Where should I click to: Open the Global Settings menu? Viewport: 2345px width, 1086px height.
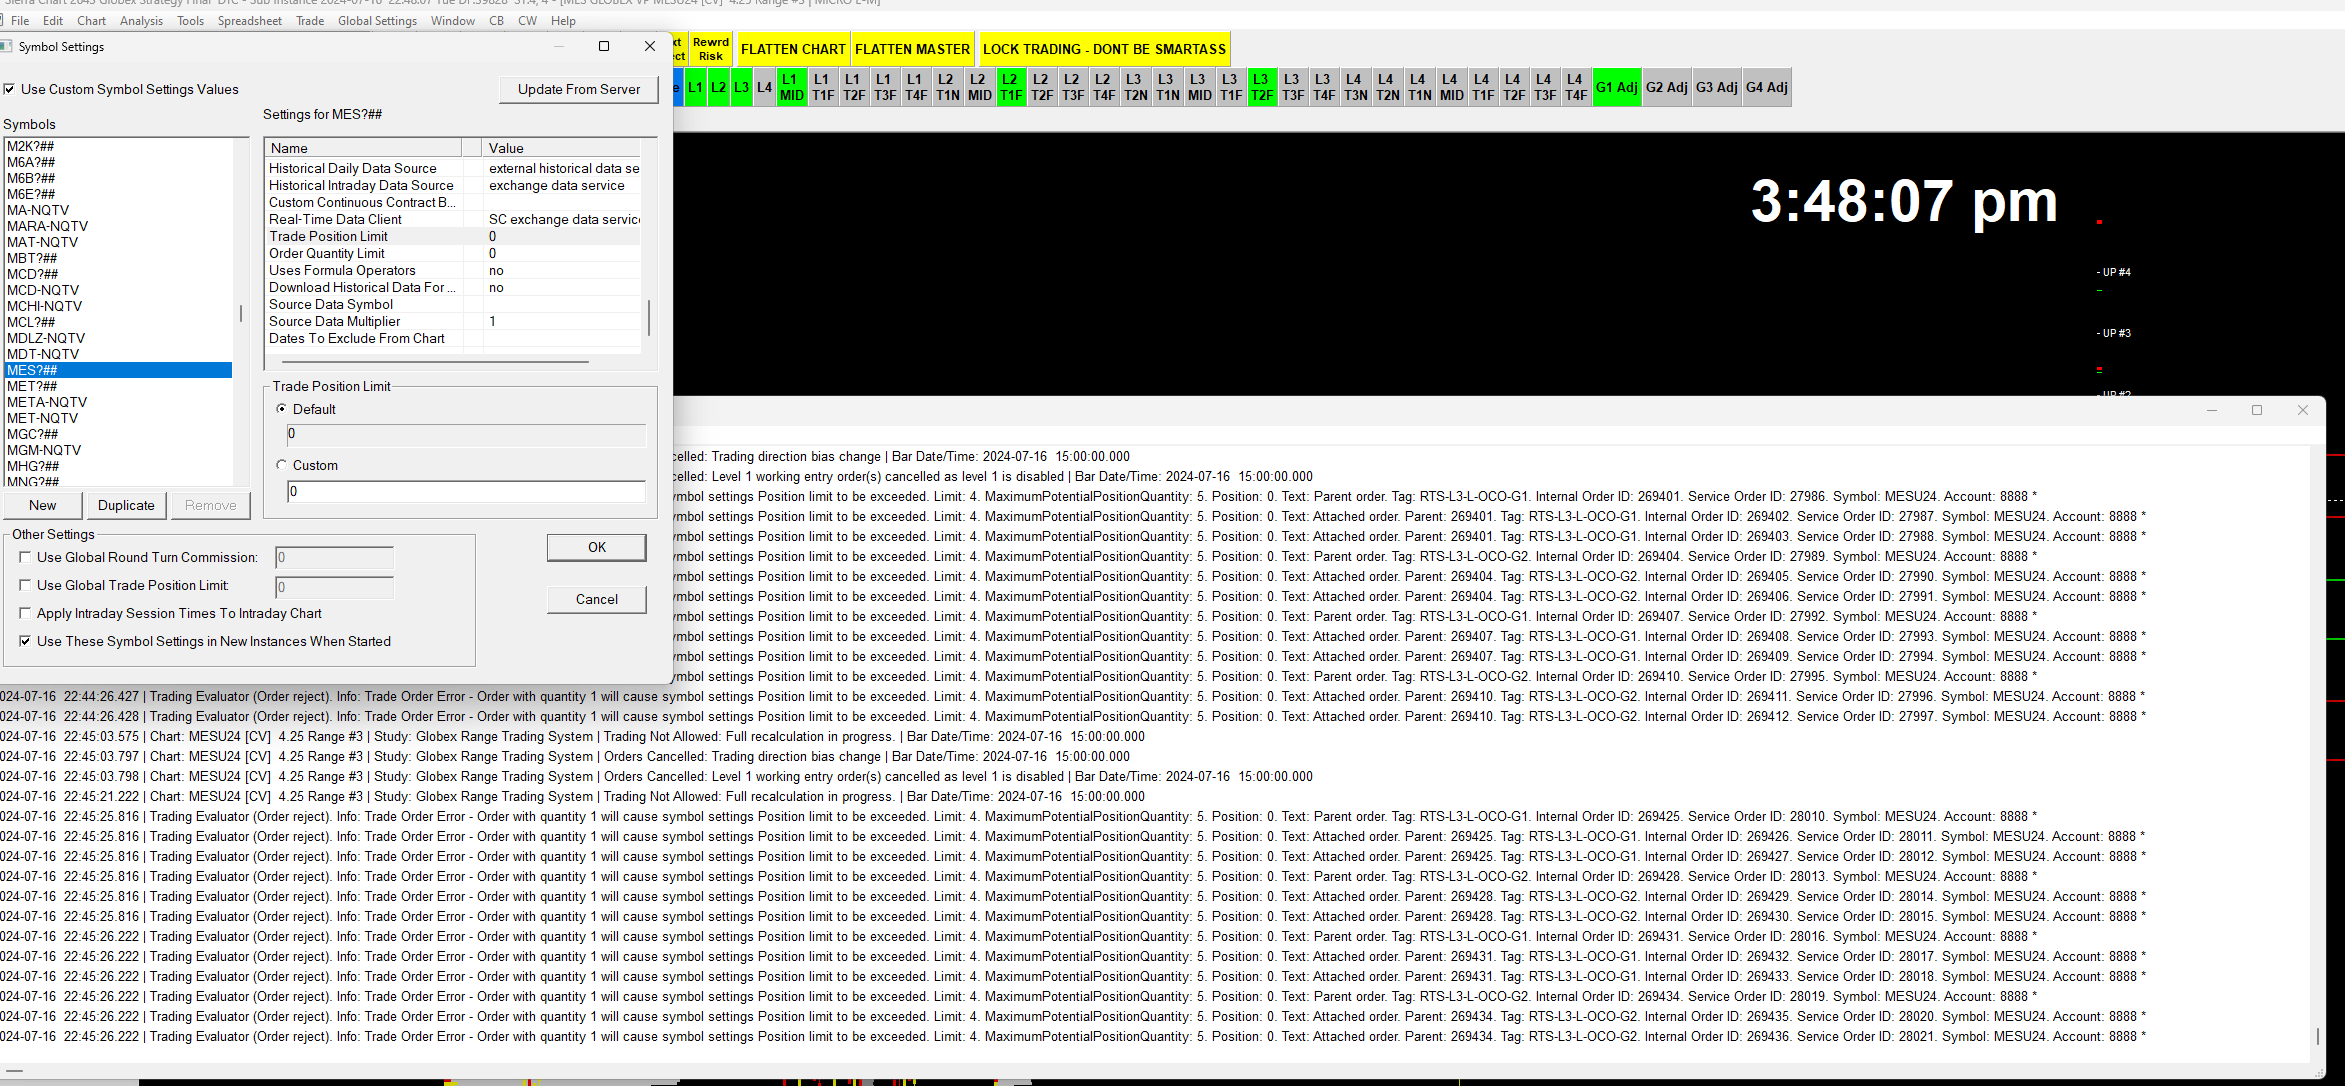click(377, 21)
